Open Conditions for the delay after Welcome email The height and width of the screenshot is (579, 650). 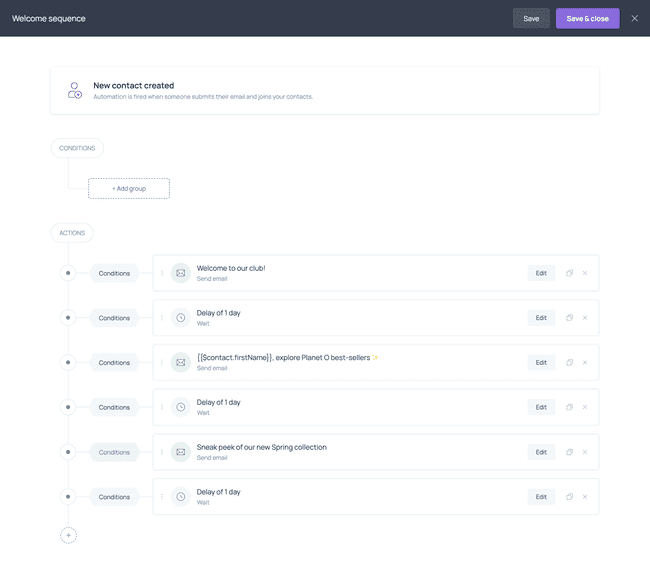pyautogui.click(x=114, y=318)
